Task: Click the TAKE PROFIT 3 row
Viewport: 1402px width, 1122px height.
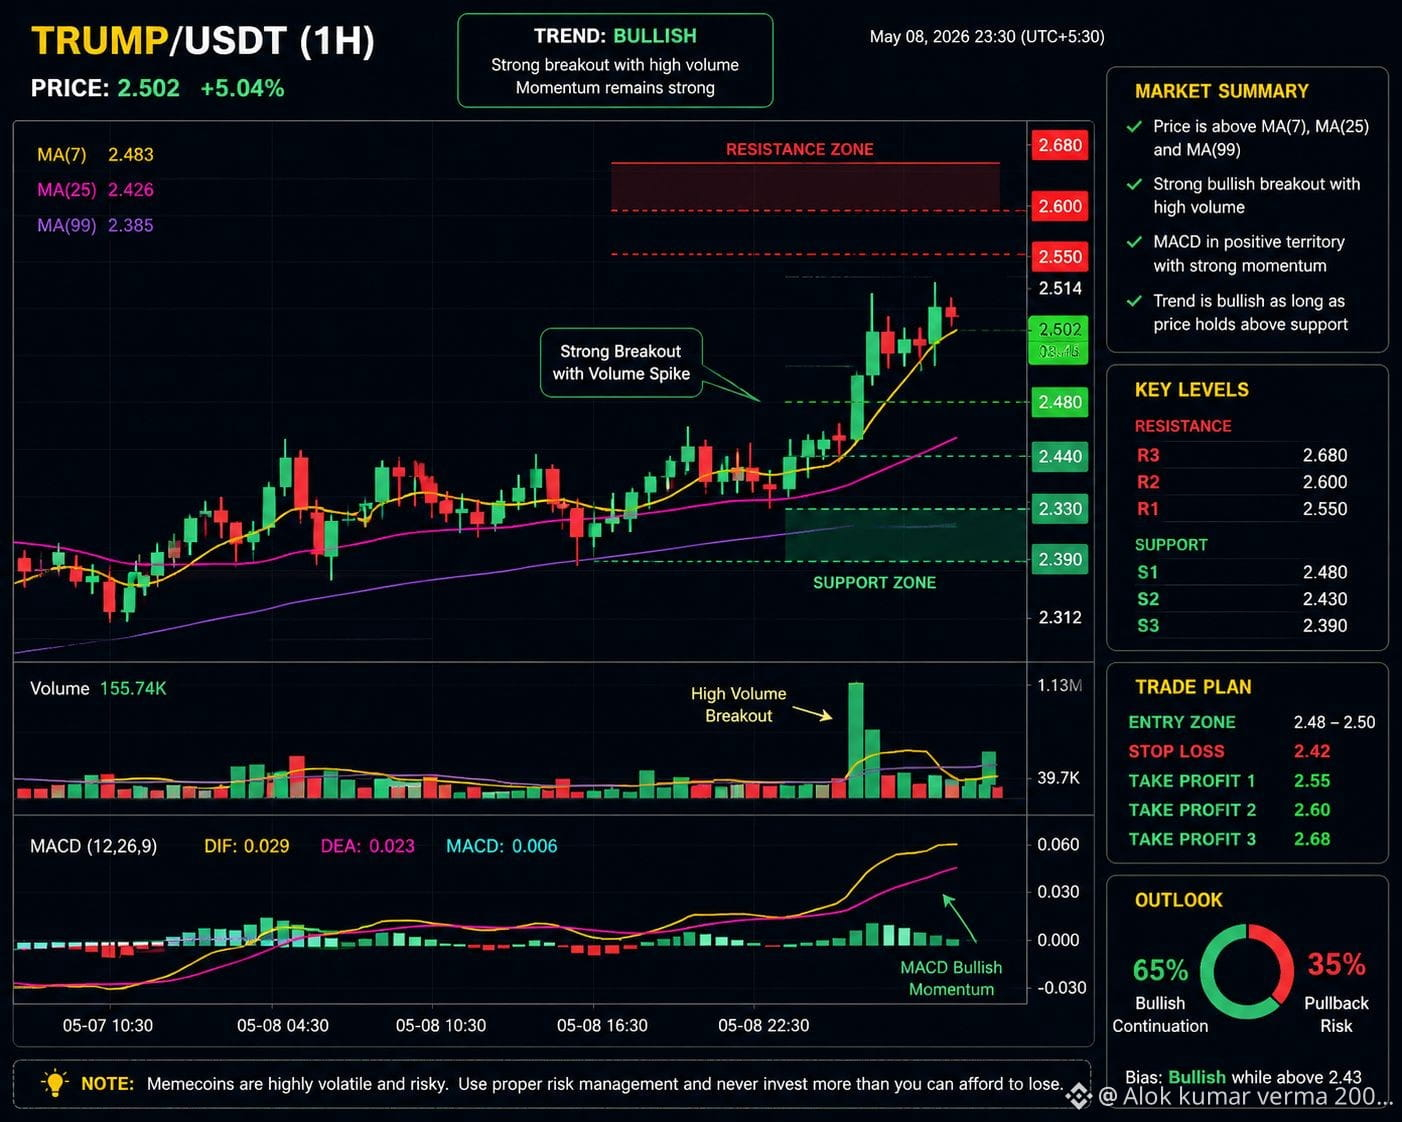Action: pyautogui.click(x=1229, y=840)
